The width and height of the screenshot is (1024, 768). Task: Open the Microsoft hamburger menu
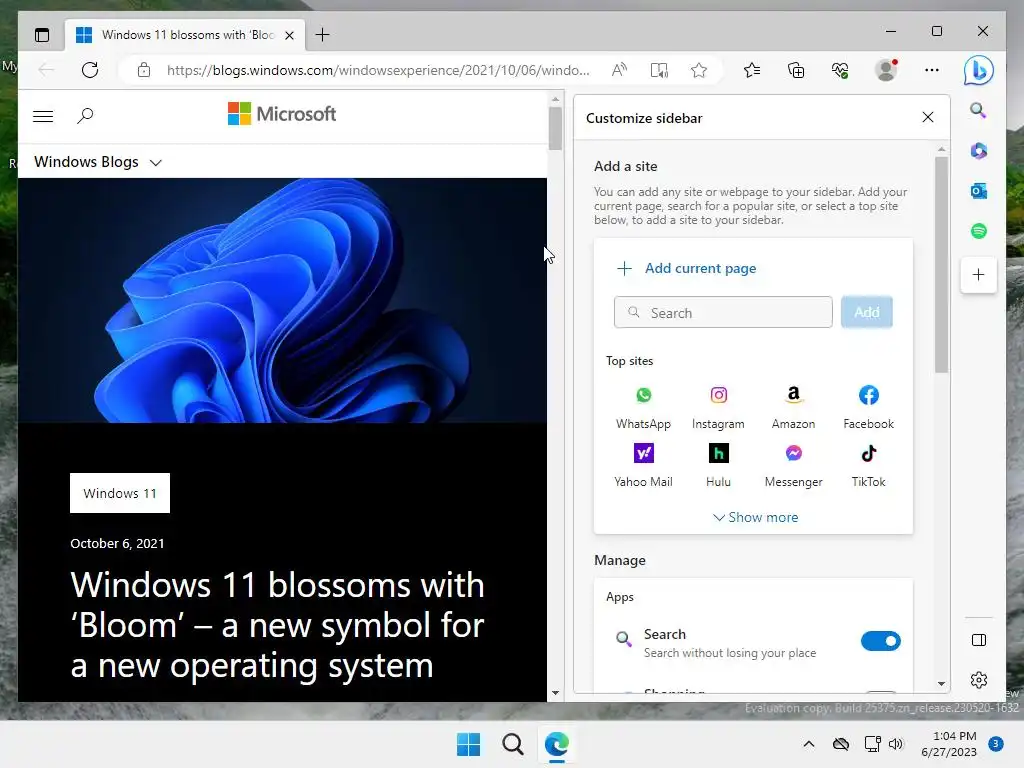pyautogui.click(x=43, y=116)
